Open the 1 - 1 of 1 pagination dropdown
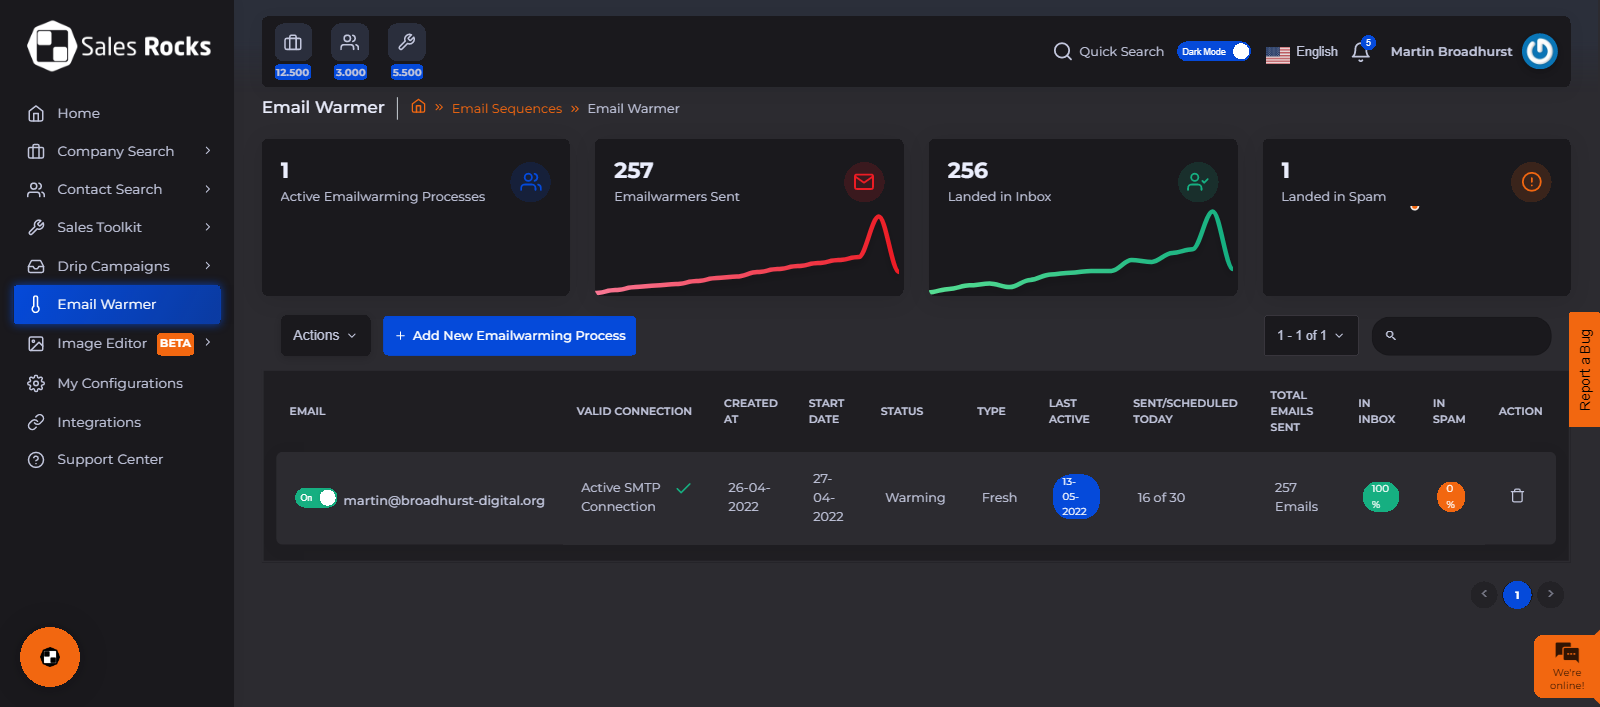The width and height of the screenshot is (1600, 707). 1311,336
